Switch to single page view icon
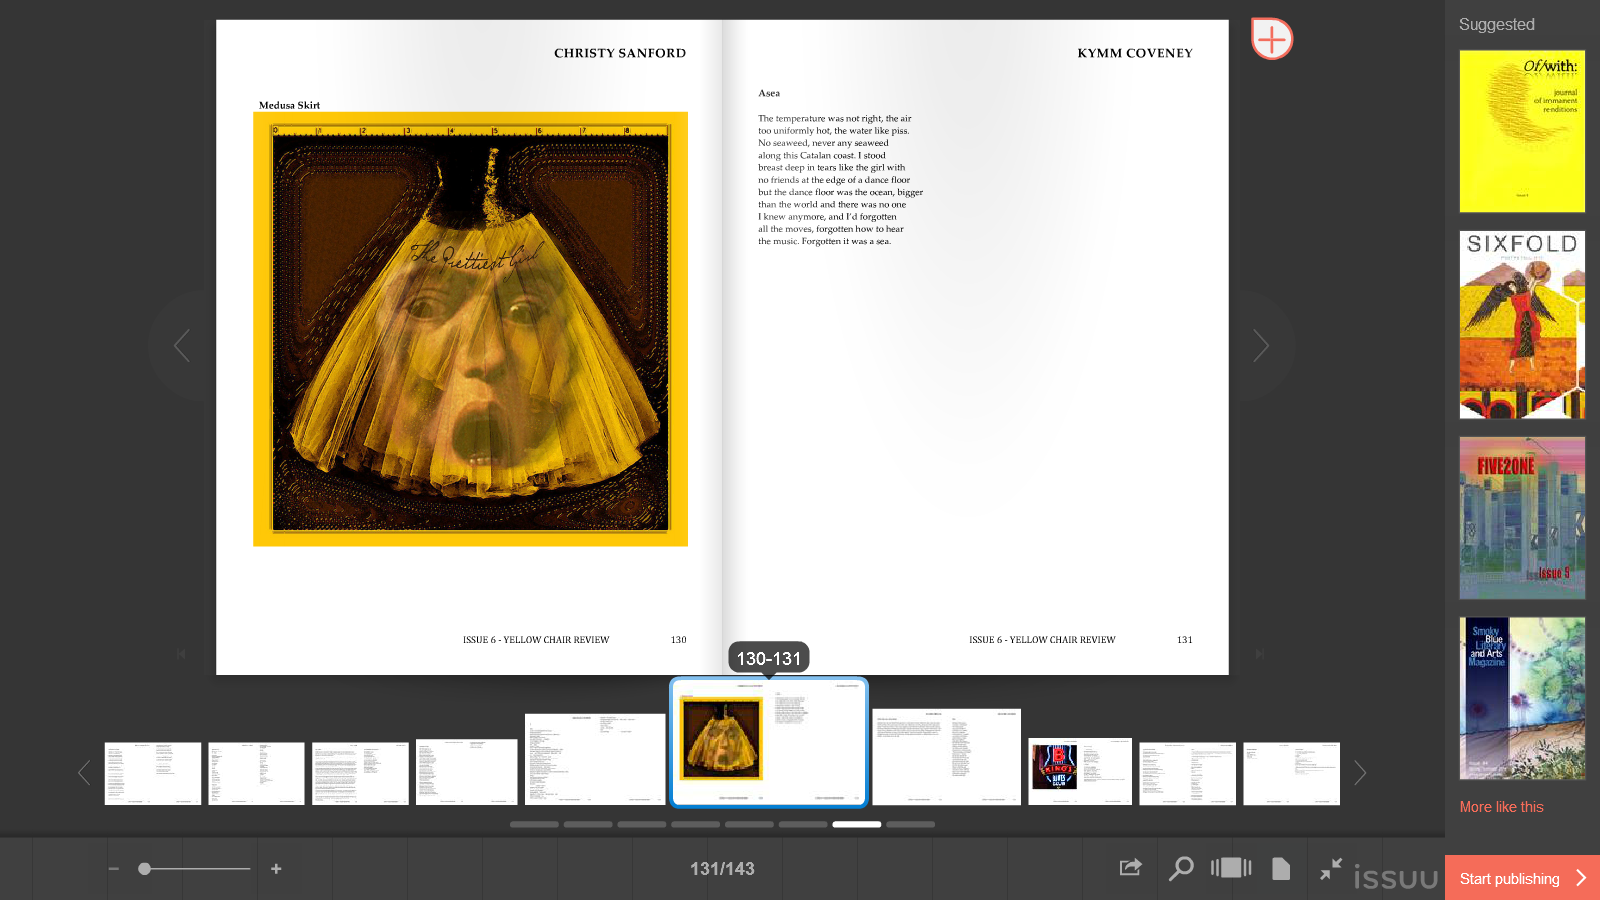Viewport: 1600px width, 900px height. click(x=1281, y=868)
